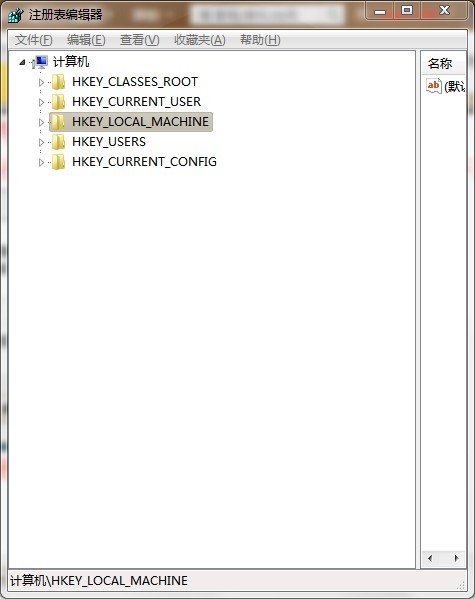
Task: Select the ab default string value icon
Action: click(434, 86)
